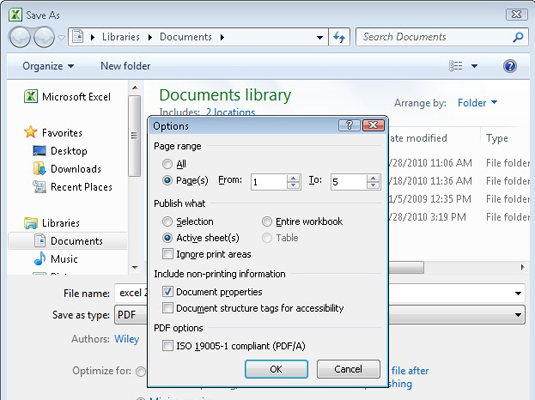Expand the Save as type dropdown arrow
The height and width of the screenshot is (400, 535).
[x=518, y=315]
